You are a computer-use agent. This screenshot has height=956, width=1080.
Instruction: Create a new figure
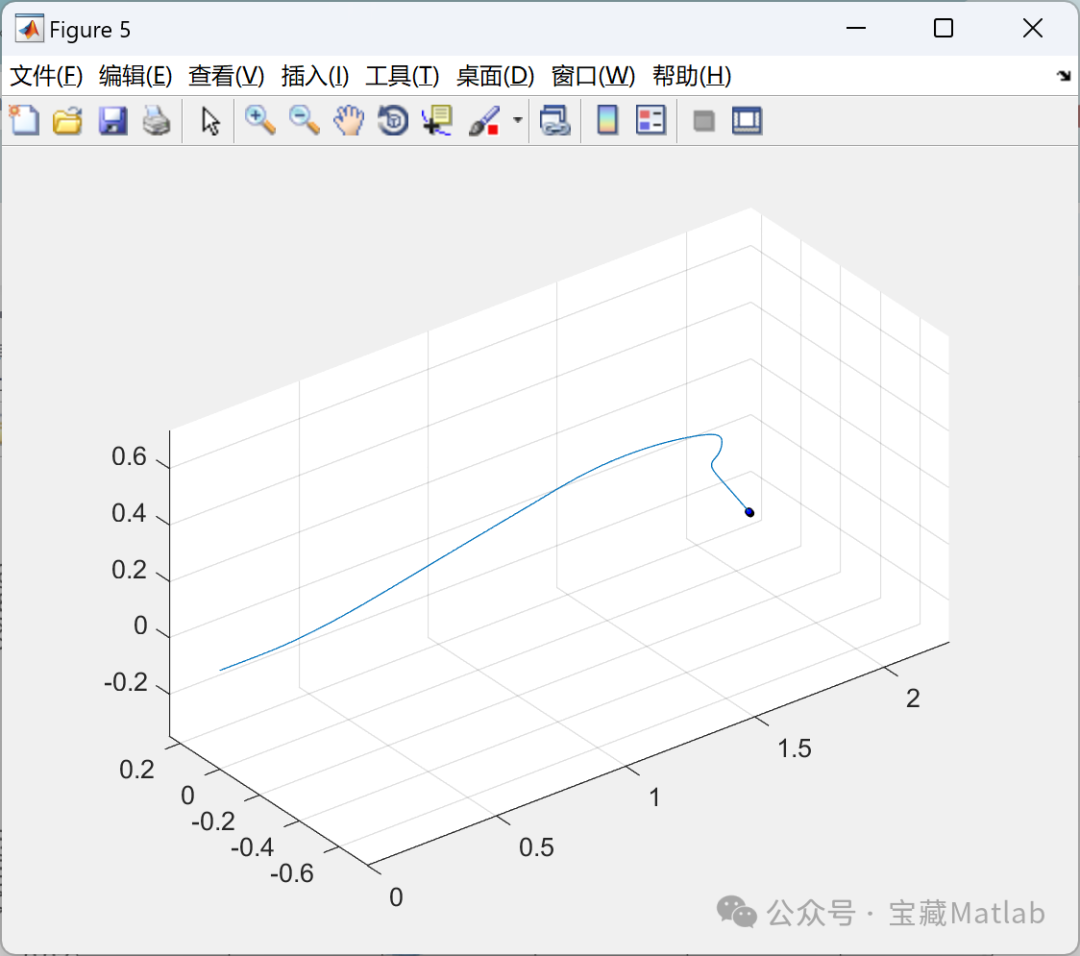[x=24, y=120]
